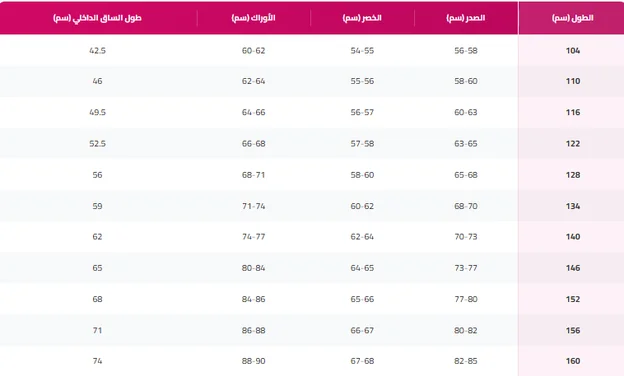Highlight inseam value 49.5 in row 116
Screen dimensions: 624x376
point(98,112)
